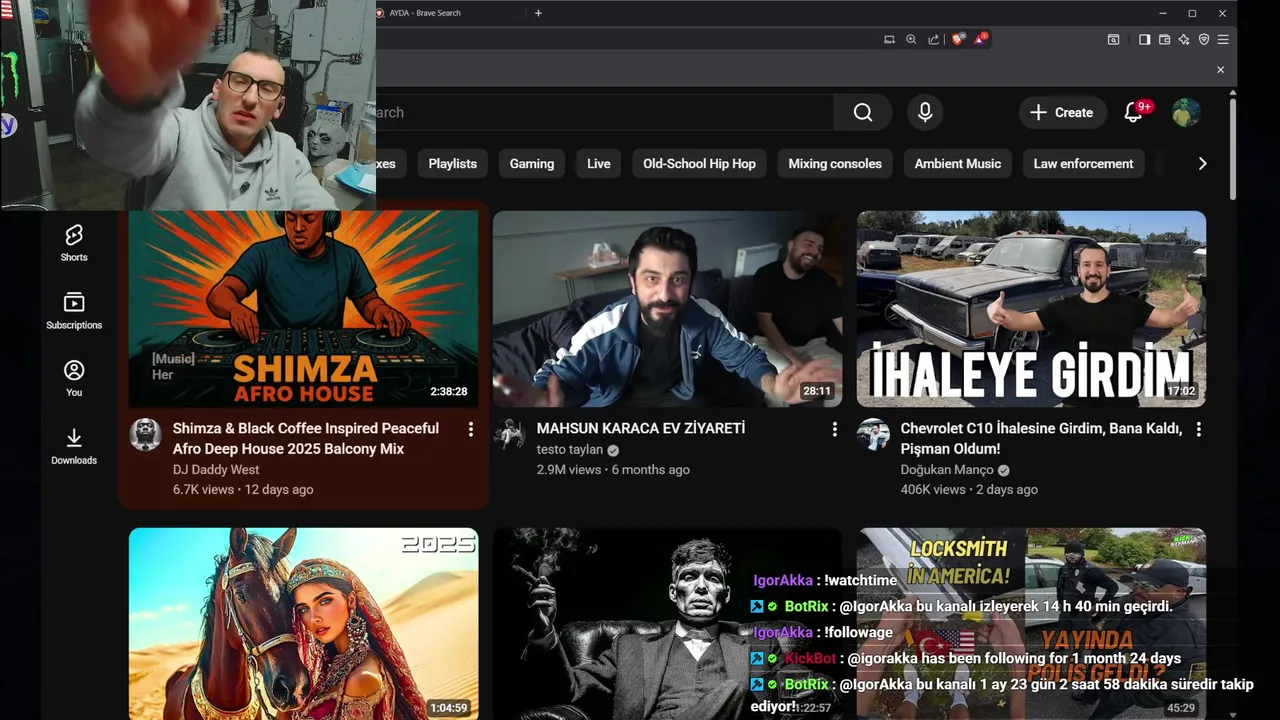Open the Brave VPN shield icon
This screenshot has height=720, width=1280.
[x=1204, y=39]
